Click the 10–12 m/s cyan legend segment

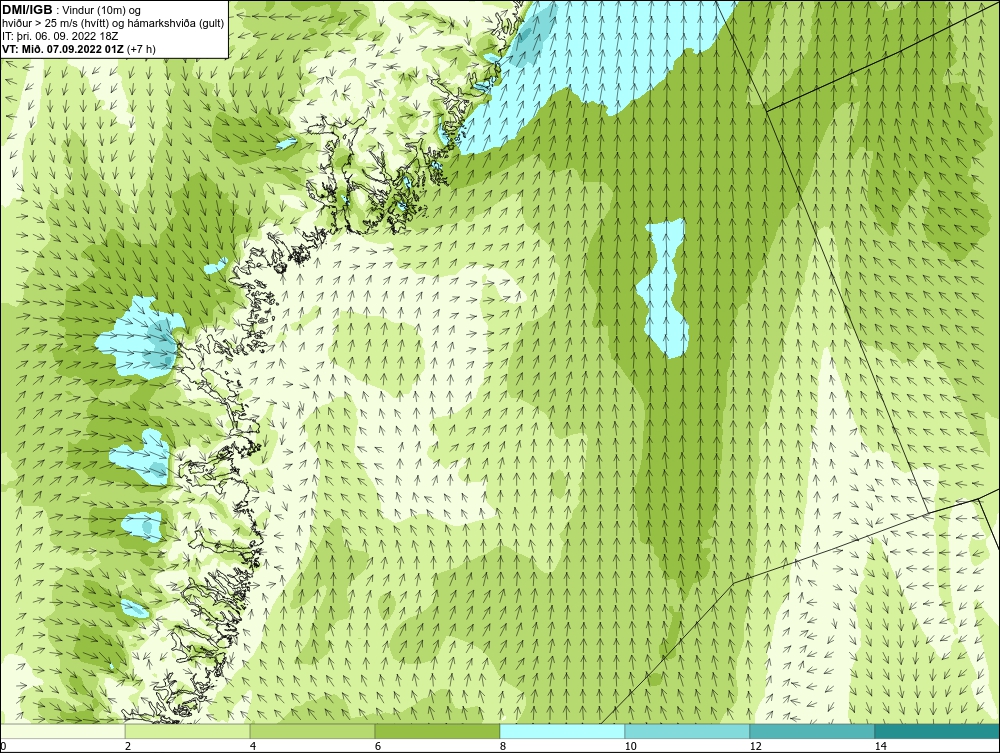point(688,731)
